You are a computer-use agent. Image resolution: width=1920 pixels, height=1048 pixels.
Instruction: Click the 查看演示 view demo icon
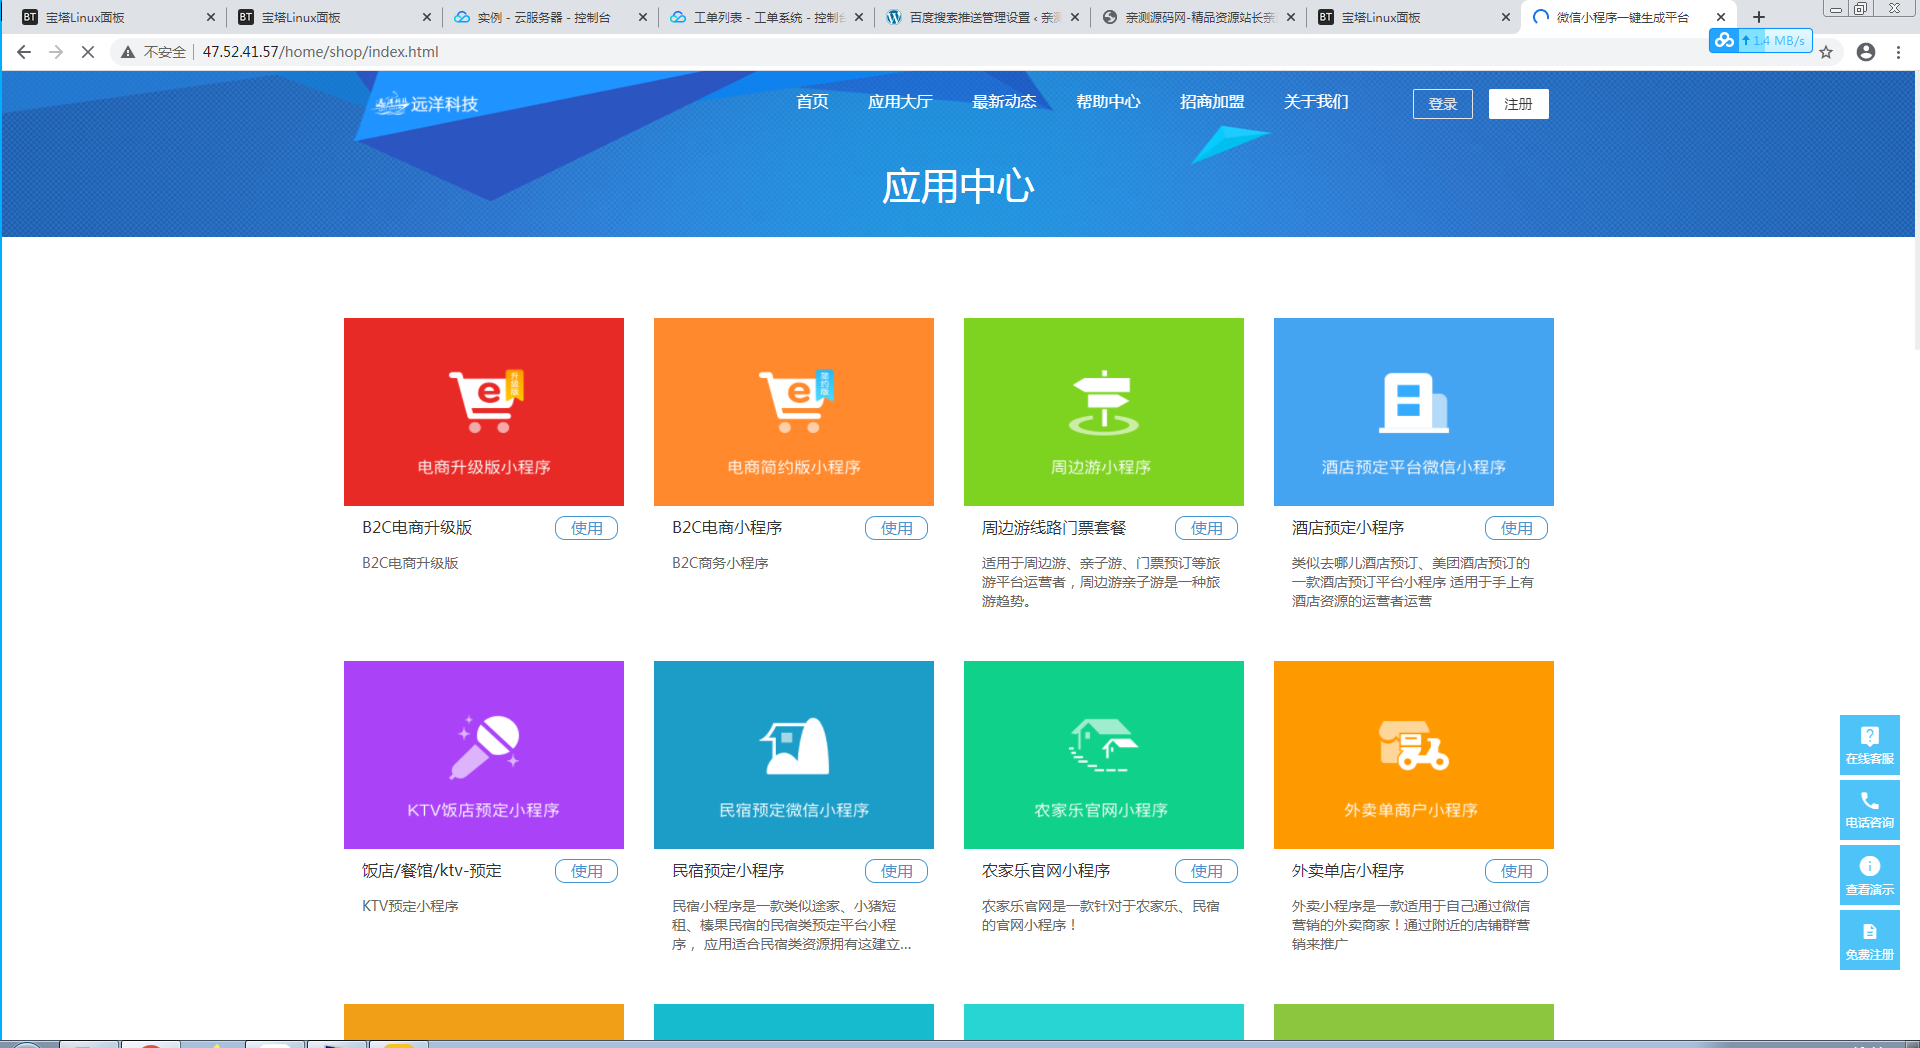(1870, 875)
